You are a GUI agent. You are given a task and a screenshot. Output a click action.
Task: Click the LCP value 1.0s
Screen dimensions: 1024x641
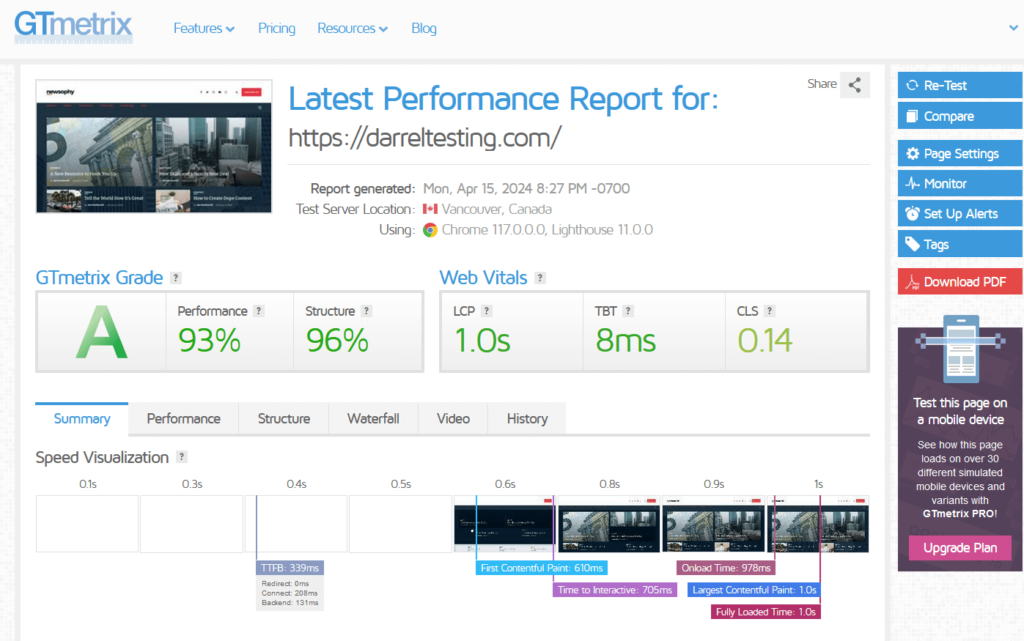click(482, 340)
